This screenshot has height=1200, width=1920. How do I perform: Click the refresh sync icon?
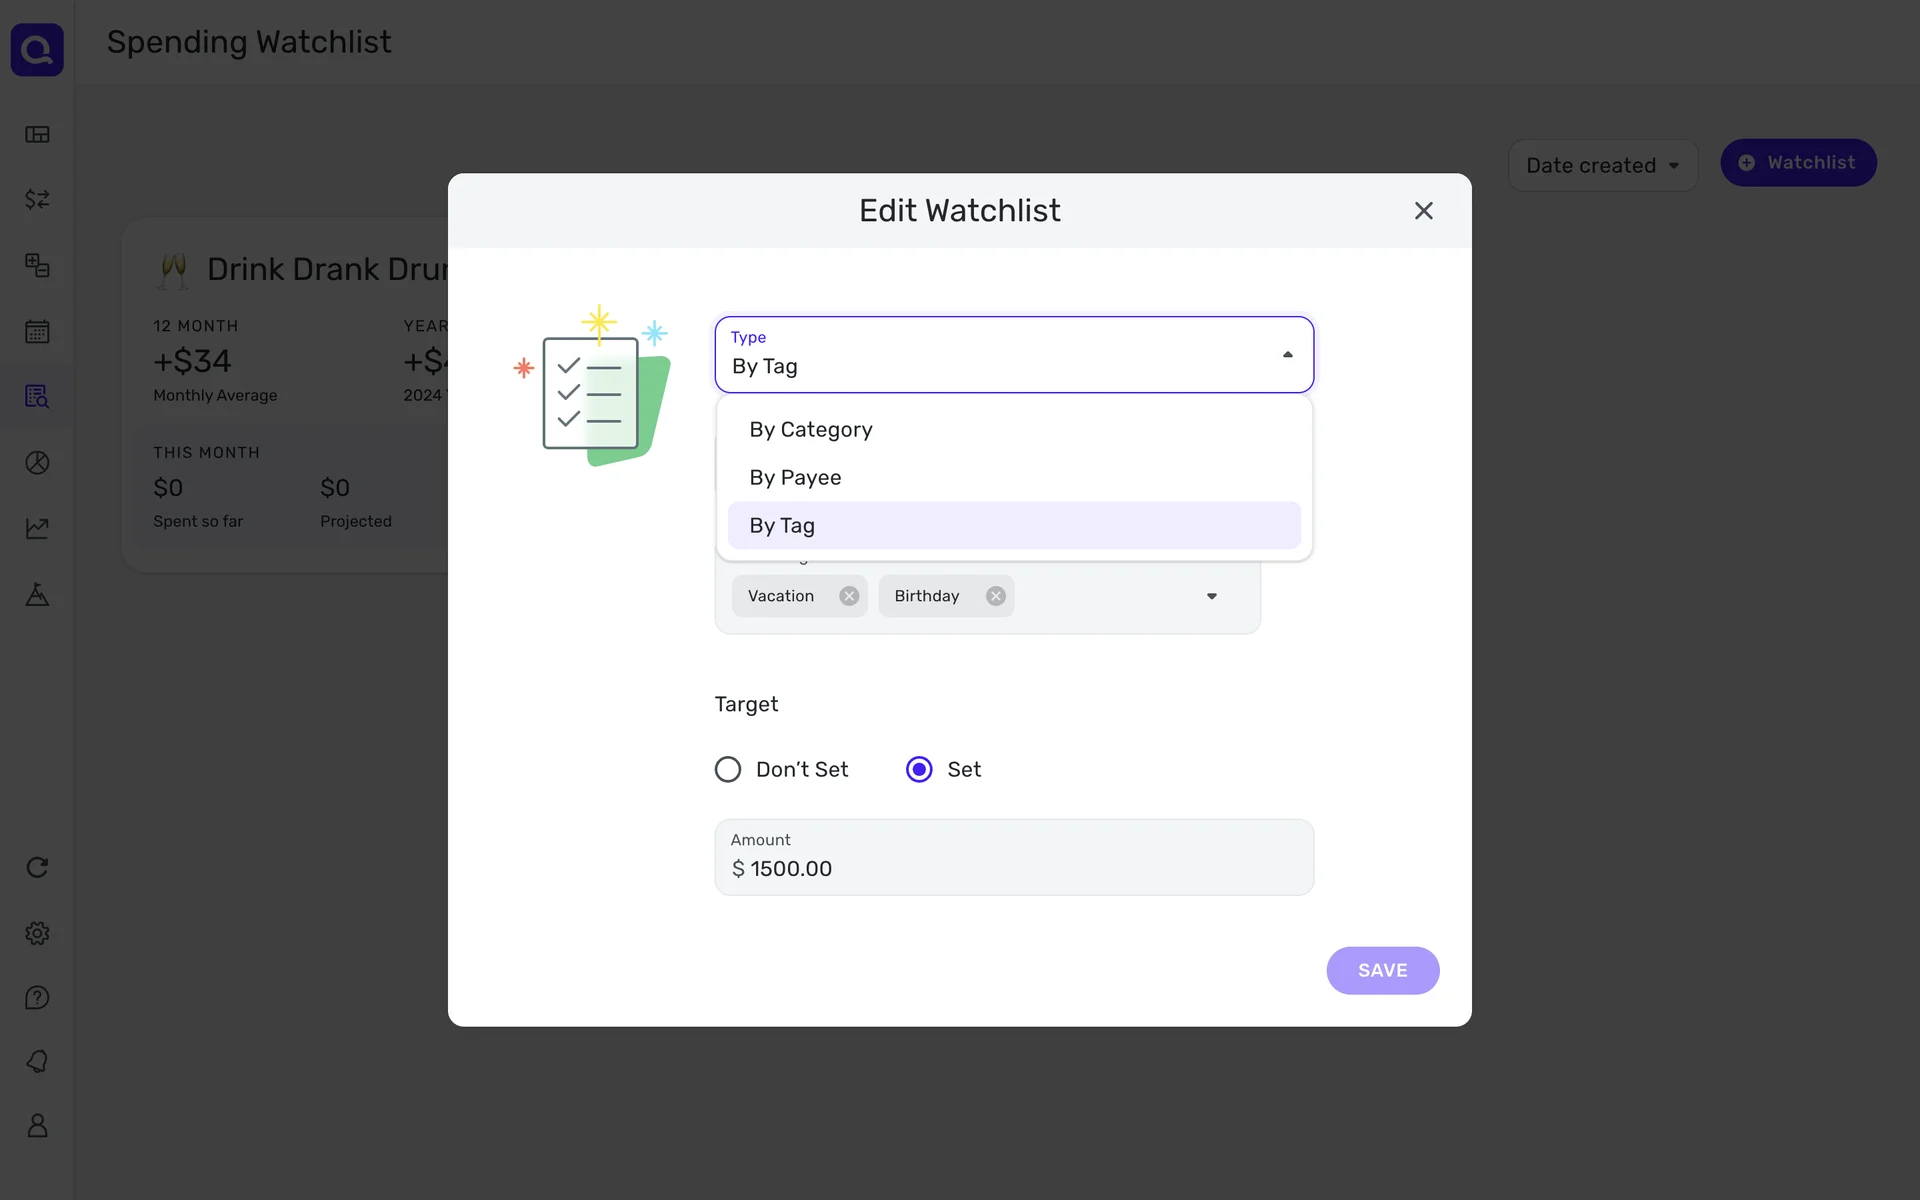(37, 867)
